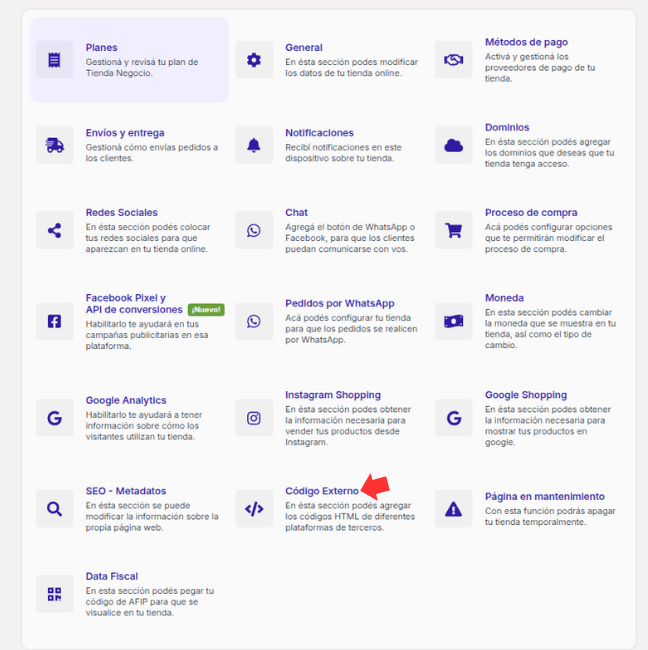The image size is (648, 650).
Task: Click the Moneda banknote icon
Action: click(x=453, y=321)
